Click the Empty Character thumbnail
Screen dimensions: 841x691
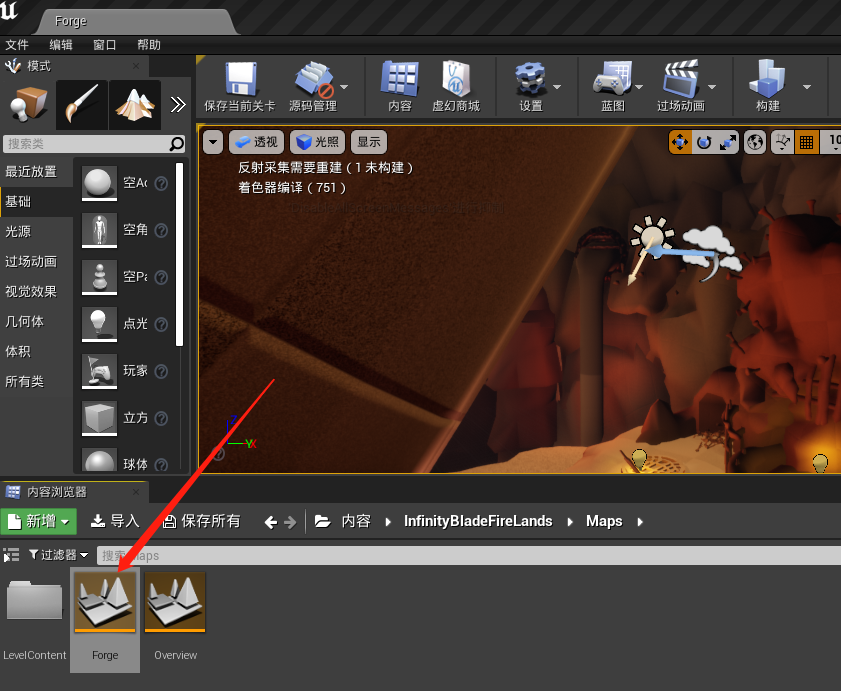click(99, 230)
